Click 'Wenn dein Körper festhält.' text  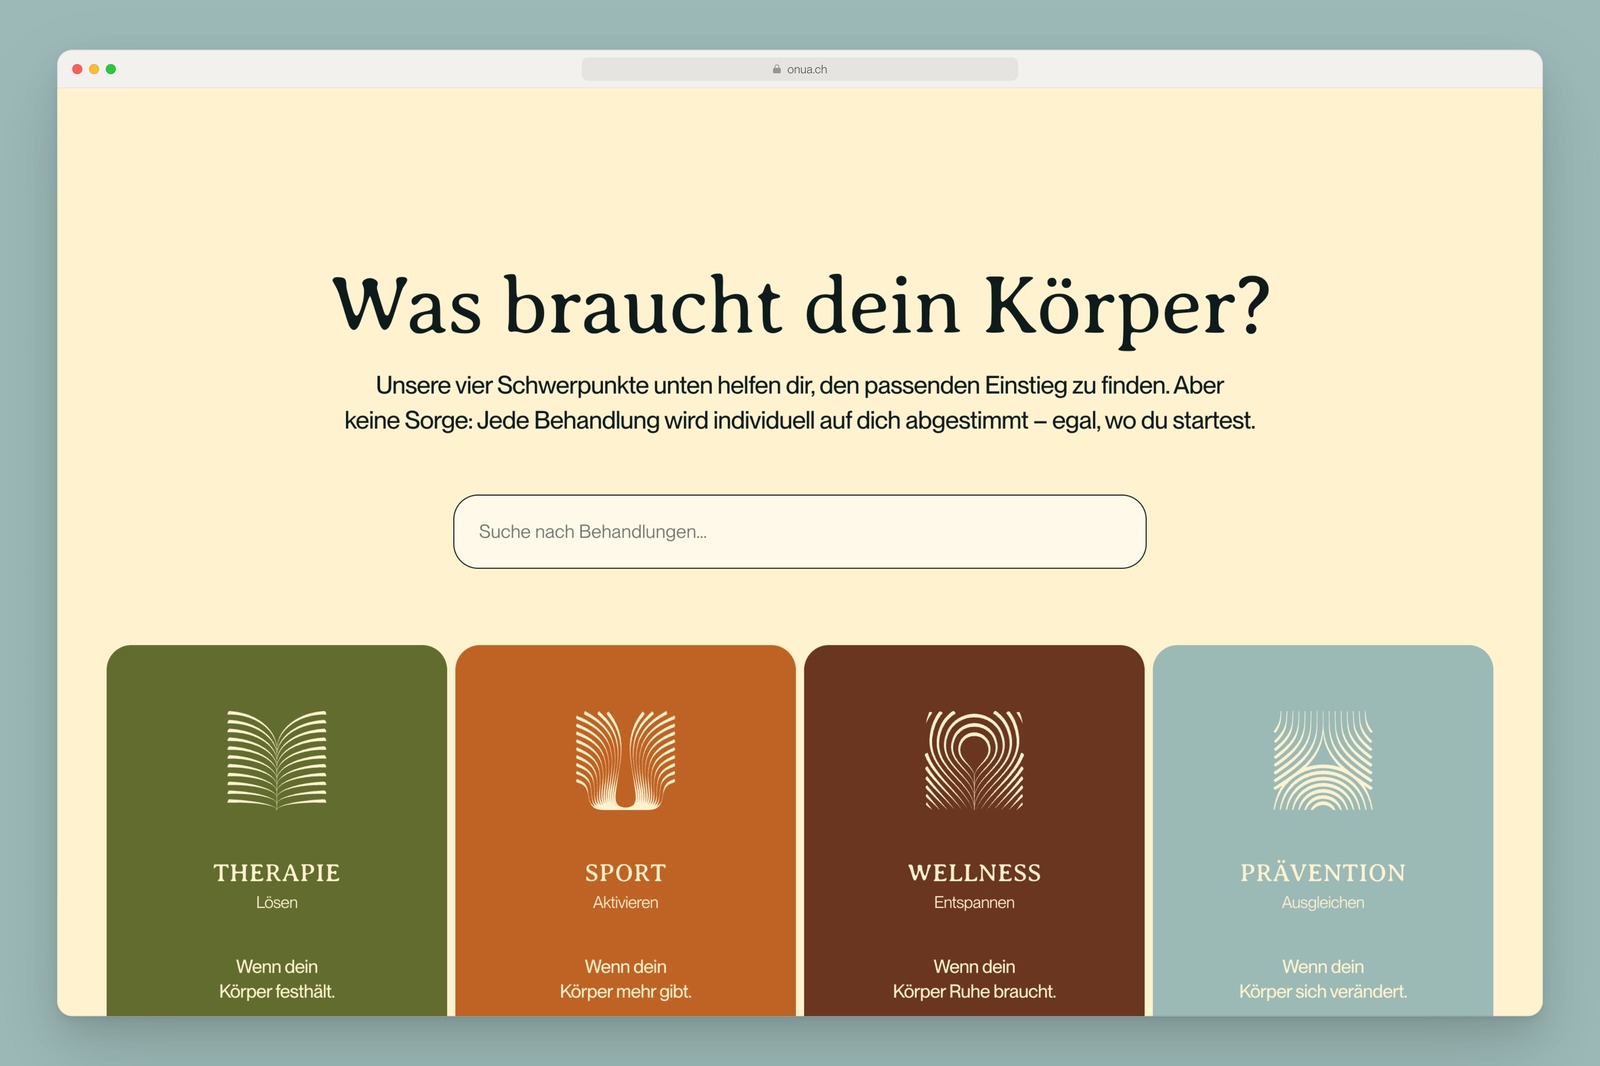[277, 979]
